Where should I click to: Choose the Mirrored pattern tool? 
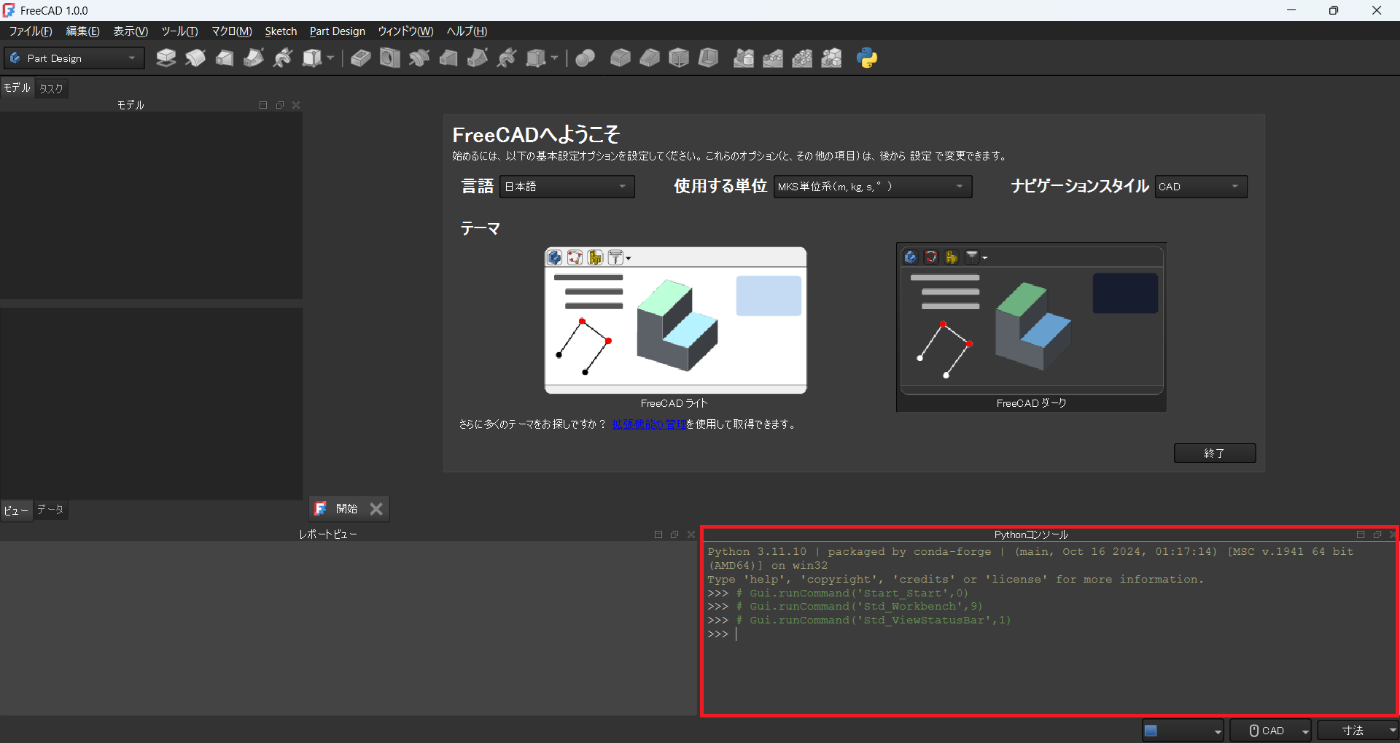coord(743,58)
